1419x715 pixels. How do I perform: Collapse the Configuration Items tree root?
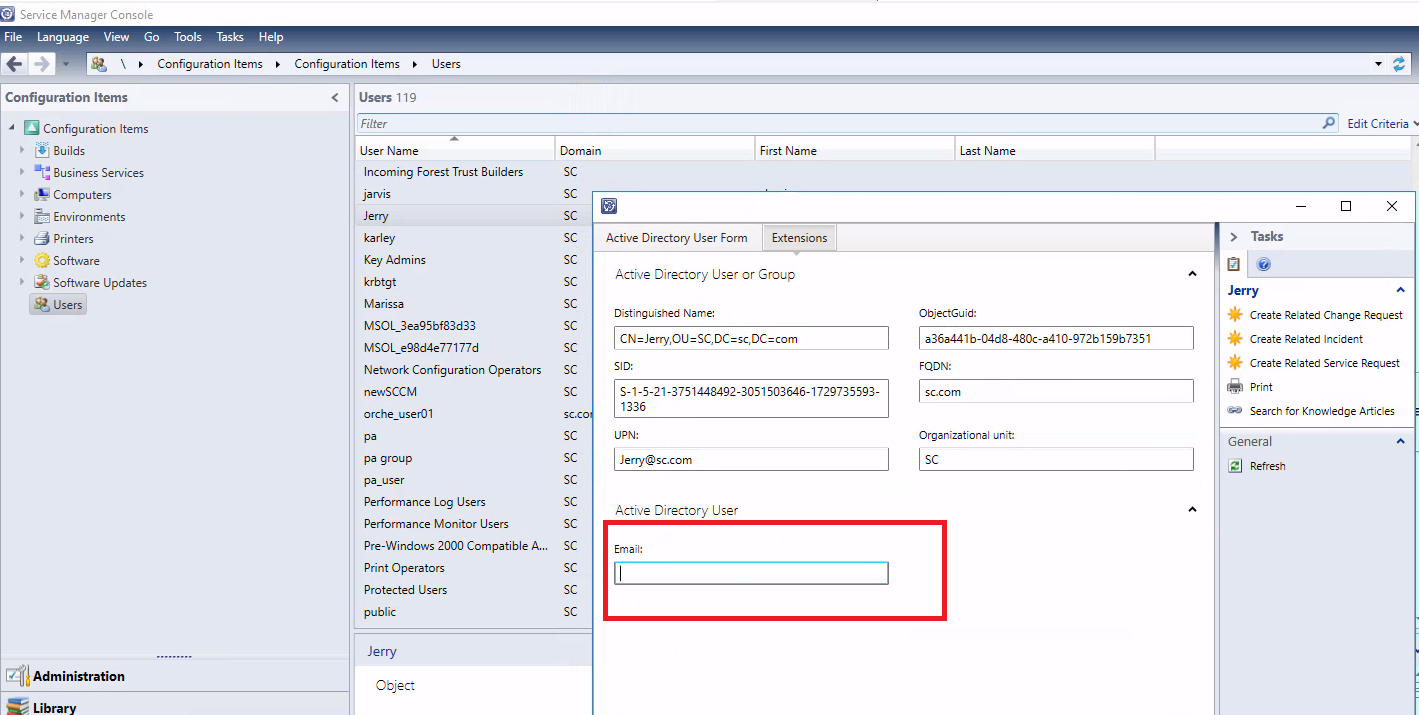point(12,128)
